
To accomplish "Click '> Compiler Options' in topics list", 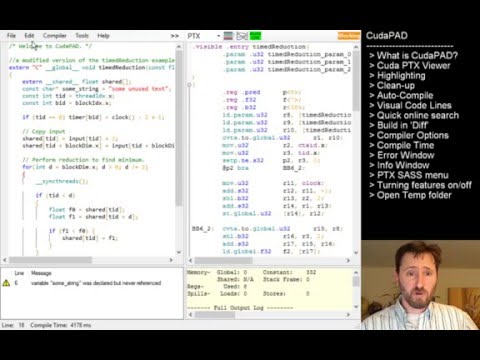I will tap(409, 135).
